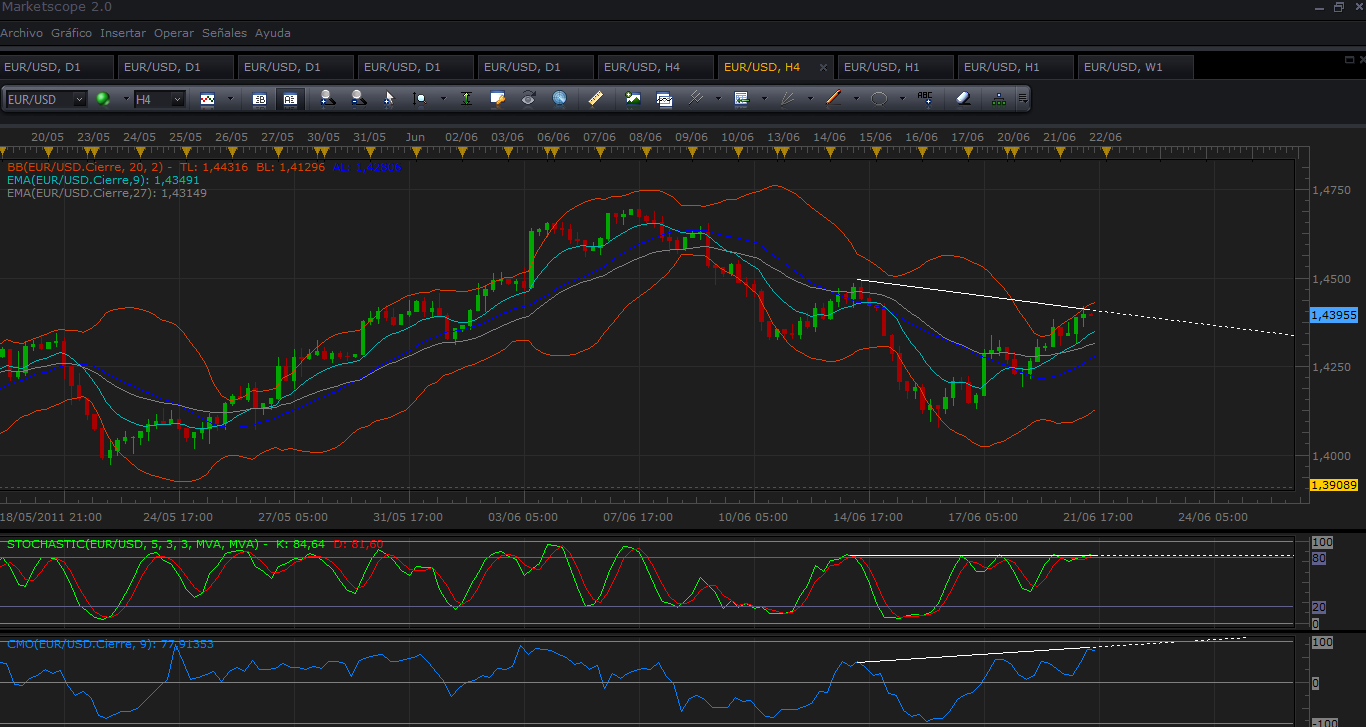Click the CMO indicator label
This screenshot has height=727, width=1366.
pos(110,644)
